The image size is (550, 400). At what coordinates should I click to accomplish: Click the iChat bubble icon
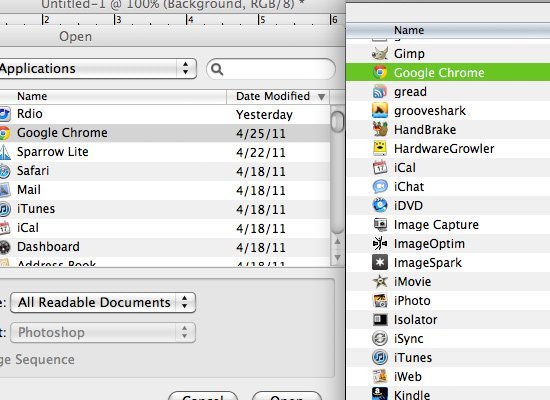click(x=380, y=186)
